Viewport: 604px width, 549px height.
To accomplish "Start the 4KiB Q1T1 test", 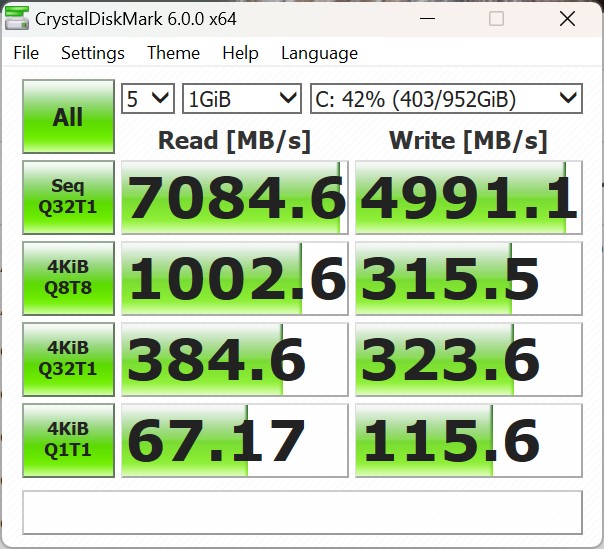I will [x=69, y=440].
